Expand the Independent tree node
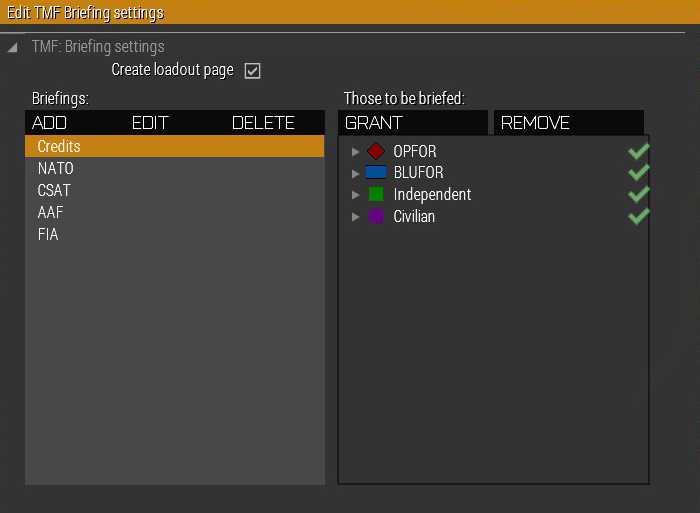This screenshot has width=700, height=513. coord(355,195)
